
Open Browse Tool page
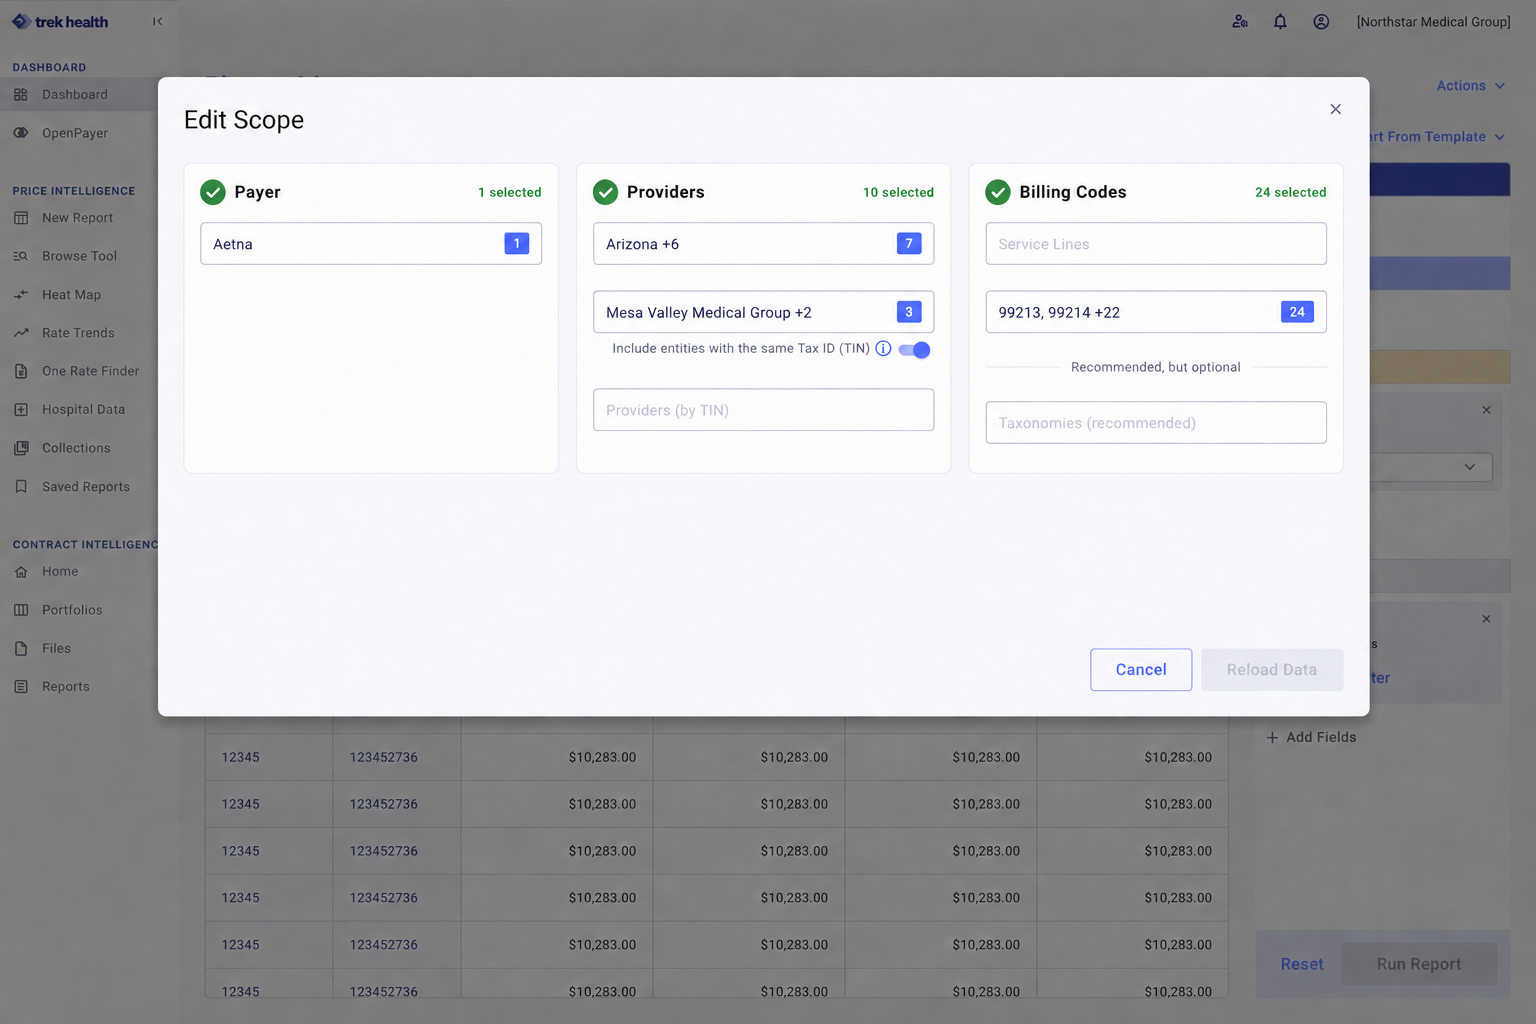point(80,256)
